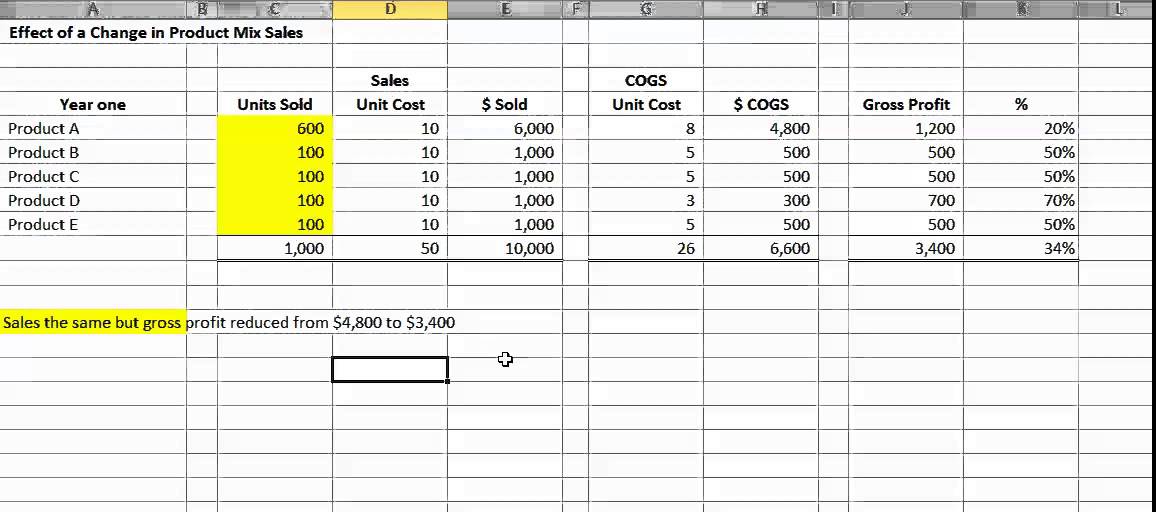Image resolution: width=1156 pixels, height=512 pixels.
Task: Select Product C $ Sold value 1,000
Action: coord(505,176)
